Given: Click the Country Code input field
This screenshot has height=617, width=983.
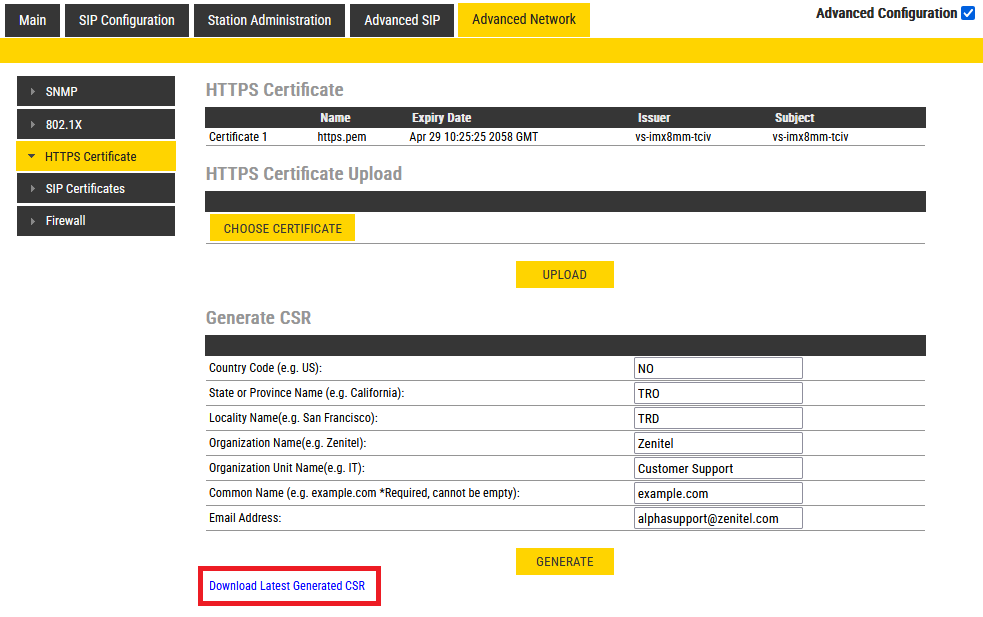Looking at the screenshot, I should pyautogui.click(x=718, y=369).
